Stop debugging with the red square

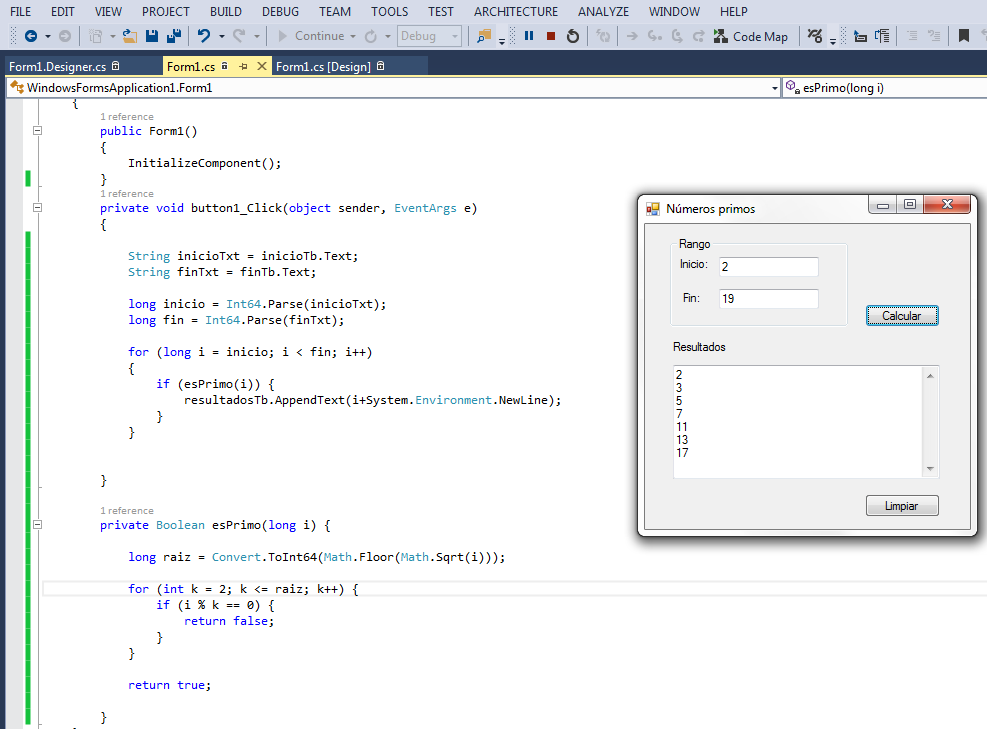coord(551,36)
